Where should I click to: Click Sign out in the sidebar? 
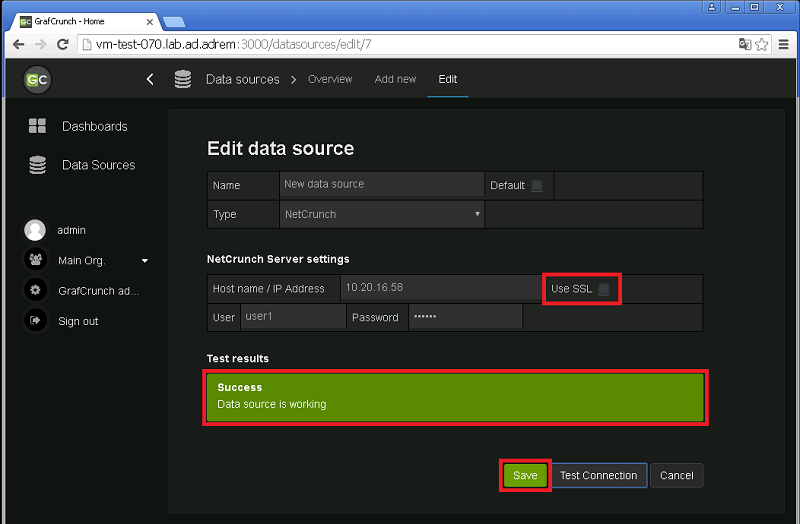(x=78, y=321)
